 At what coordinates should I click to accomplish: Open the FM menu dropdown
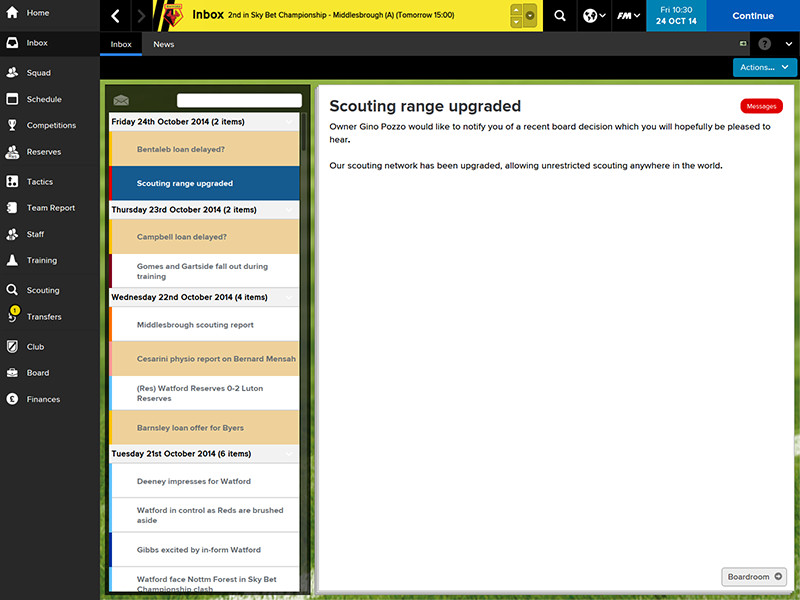tap(628, 16)
